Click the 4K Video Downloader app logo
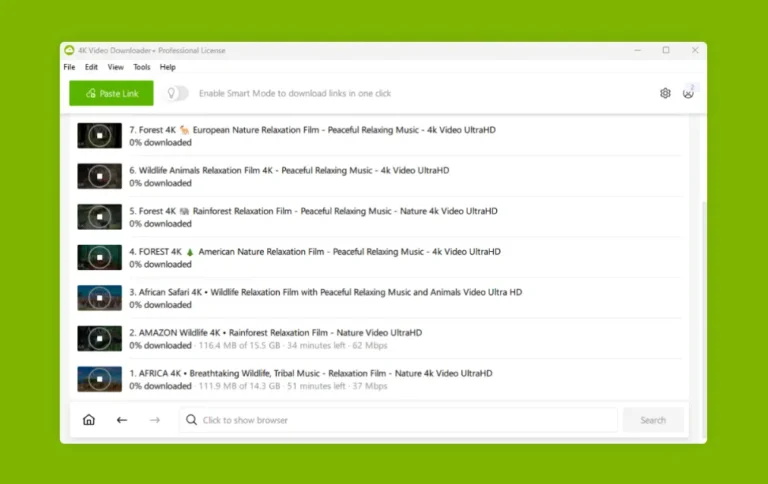 (x=70, y=50)
